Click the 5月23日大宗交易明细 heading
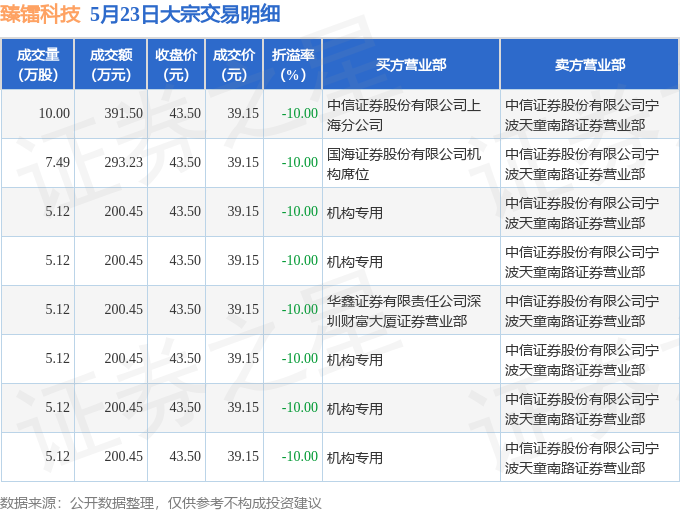The image size is (680, 512). (x=185, y=14)
